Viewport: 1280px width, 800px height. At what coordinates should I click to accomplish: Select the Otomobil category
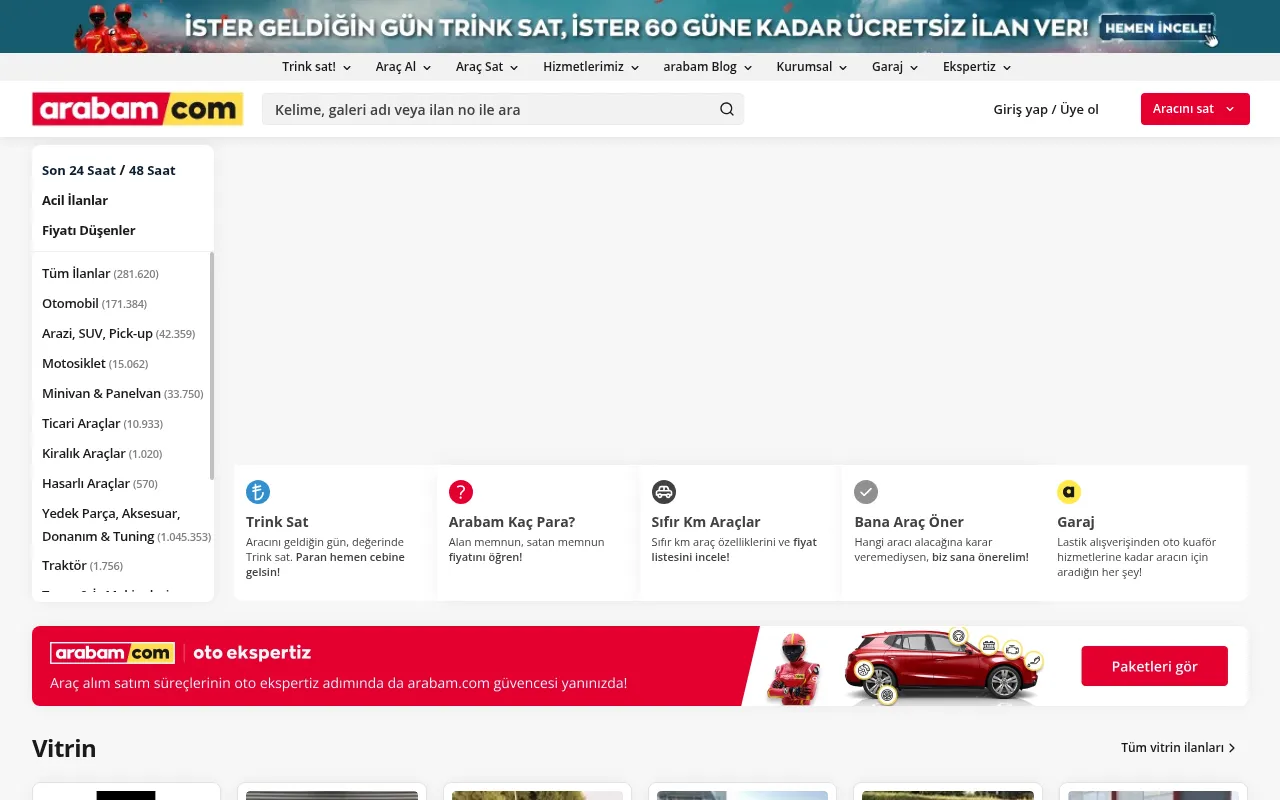94,303
